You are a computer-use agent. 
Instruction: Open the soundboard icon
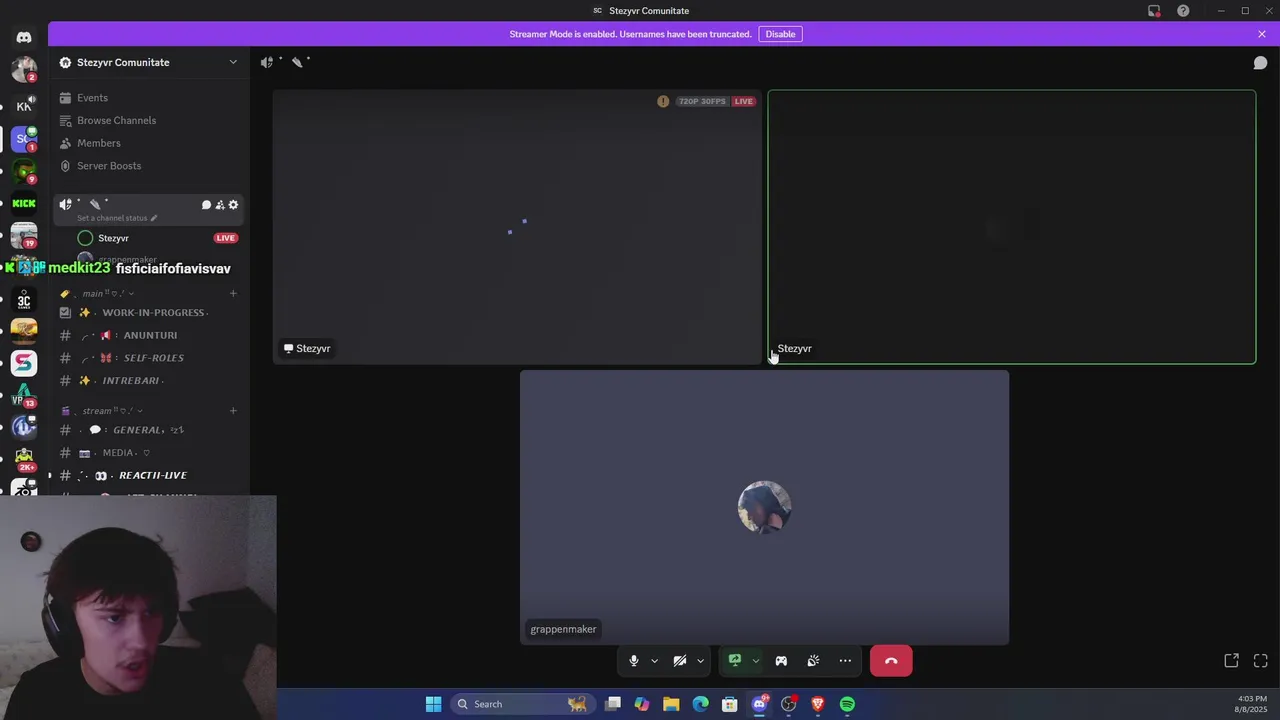point(813,661)
